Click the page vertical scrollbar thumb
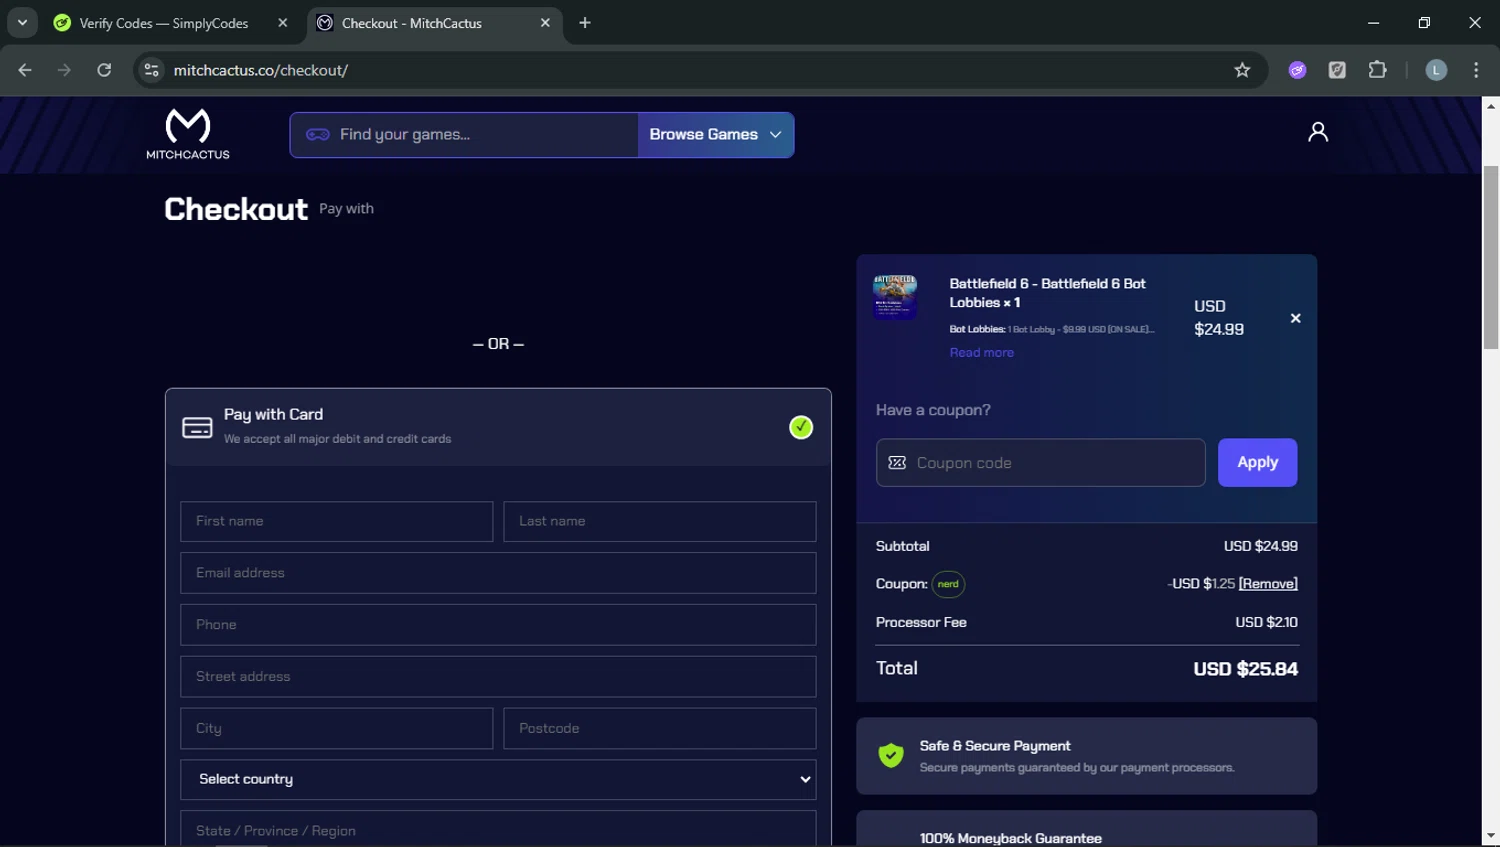This screenshot has height=847, width=1500. click(1491, 257)
